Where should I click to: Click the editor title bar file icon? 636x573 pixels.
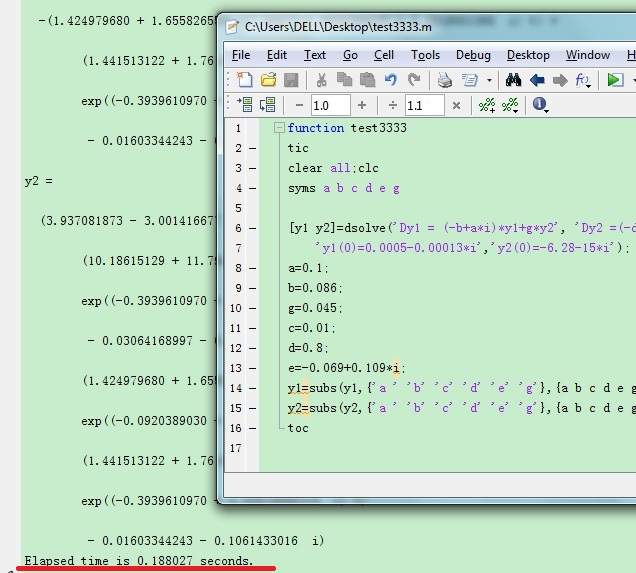[233, 27]
